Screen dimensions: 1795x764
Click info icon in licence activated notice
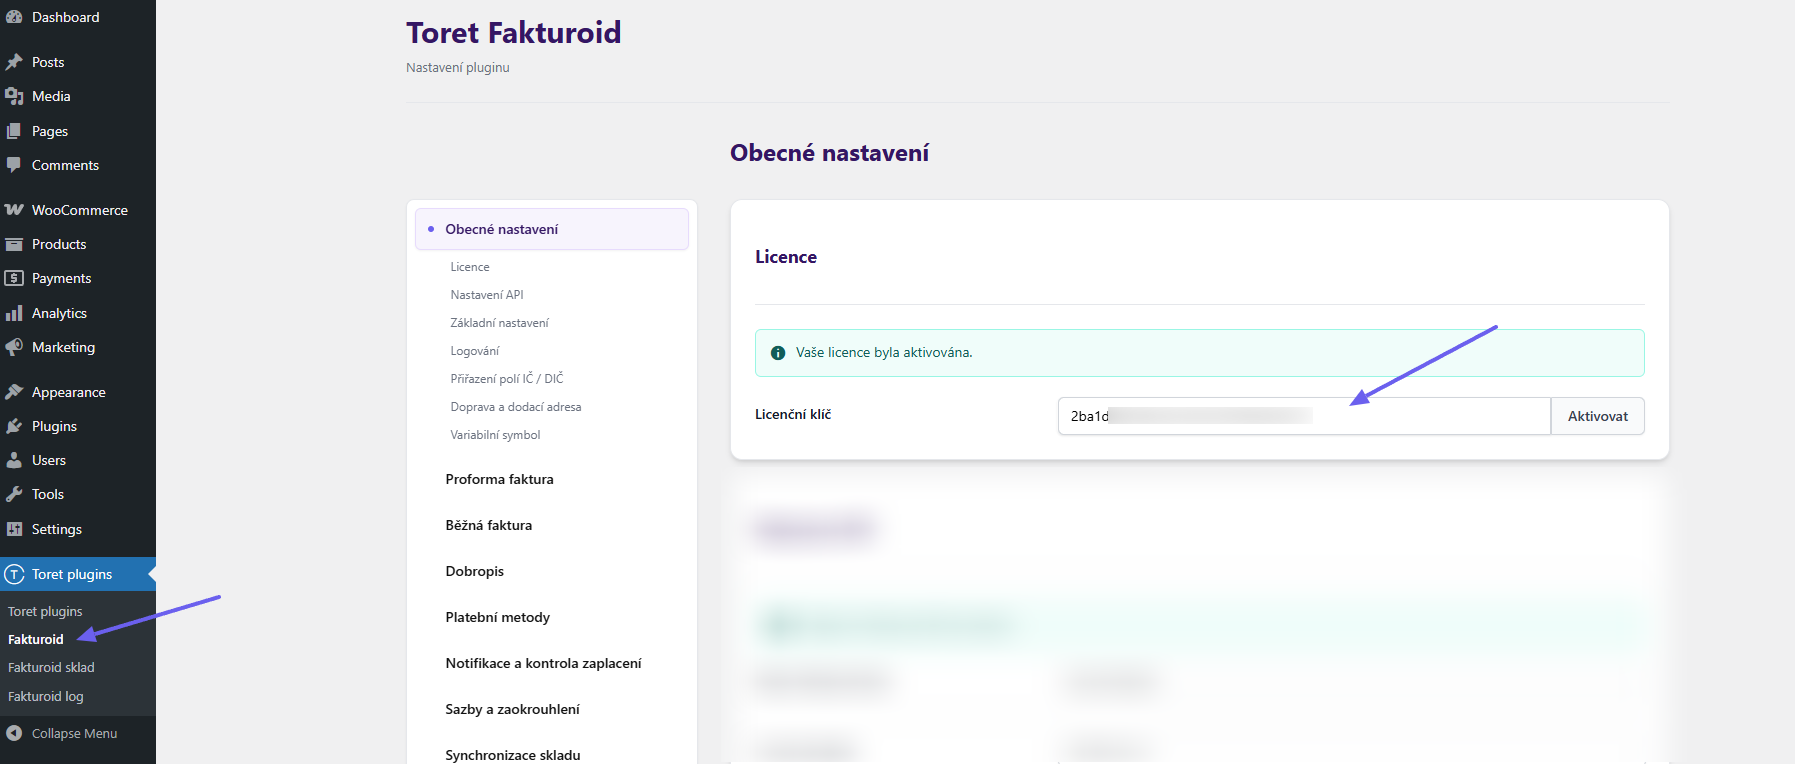pos(778,353)
